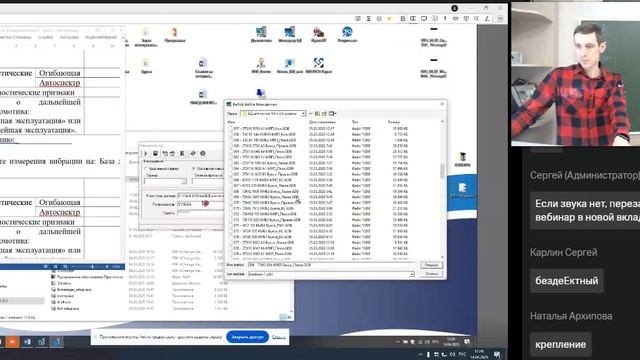Select the left radio button in small dialog
This screenshot has width=640, height=360.
point(146,168)
